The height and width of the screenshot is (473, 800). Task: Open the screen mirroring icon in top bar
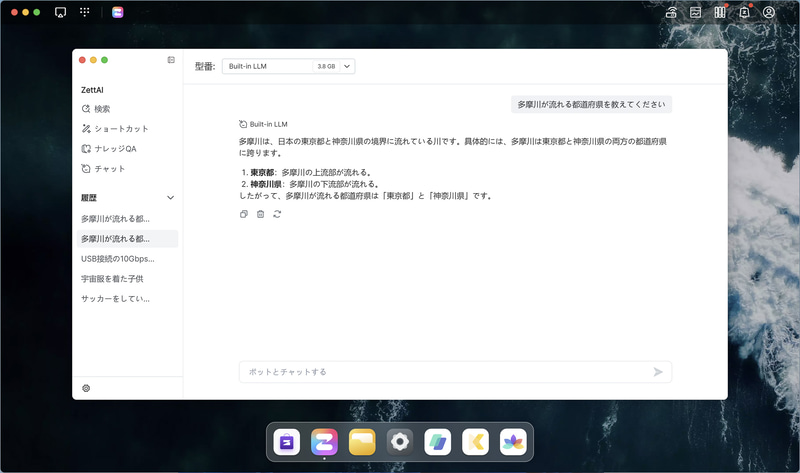tap(60, 12)
